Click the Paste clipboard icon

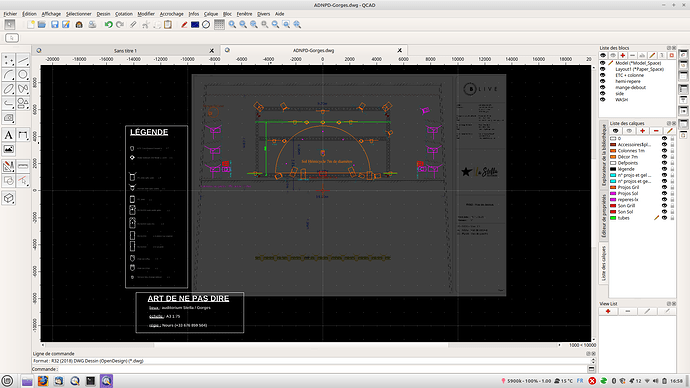coord(168,25)
